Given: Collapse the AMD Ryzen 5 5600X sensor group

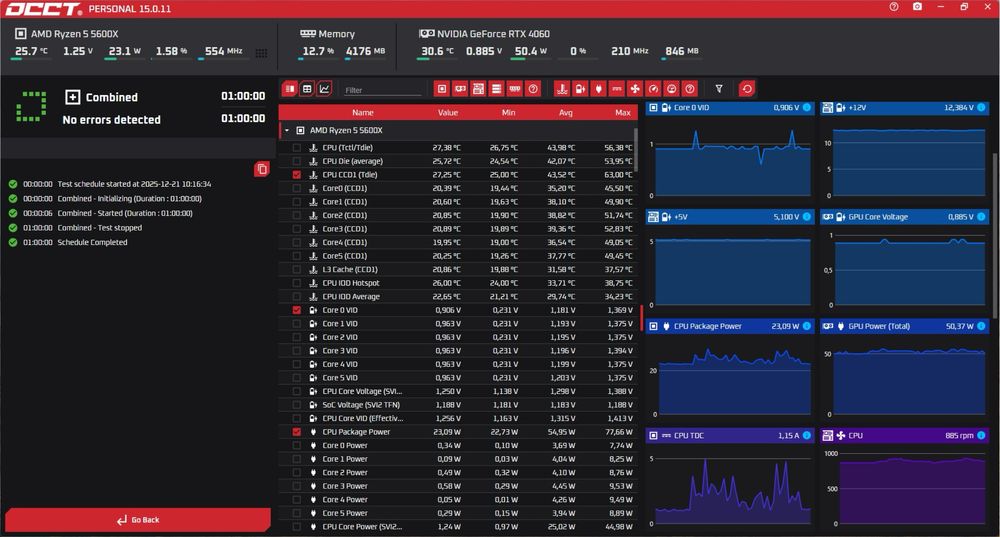Looking at the screenshot, I should [x=287, y=130].
